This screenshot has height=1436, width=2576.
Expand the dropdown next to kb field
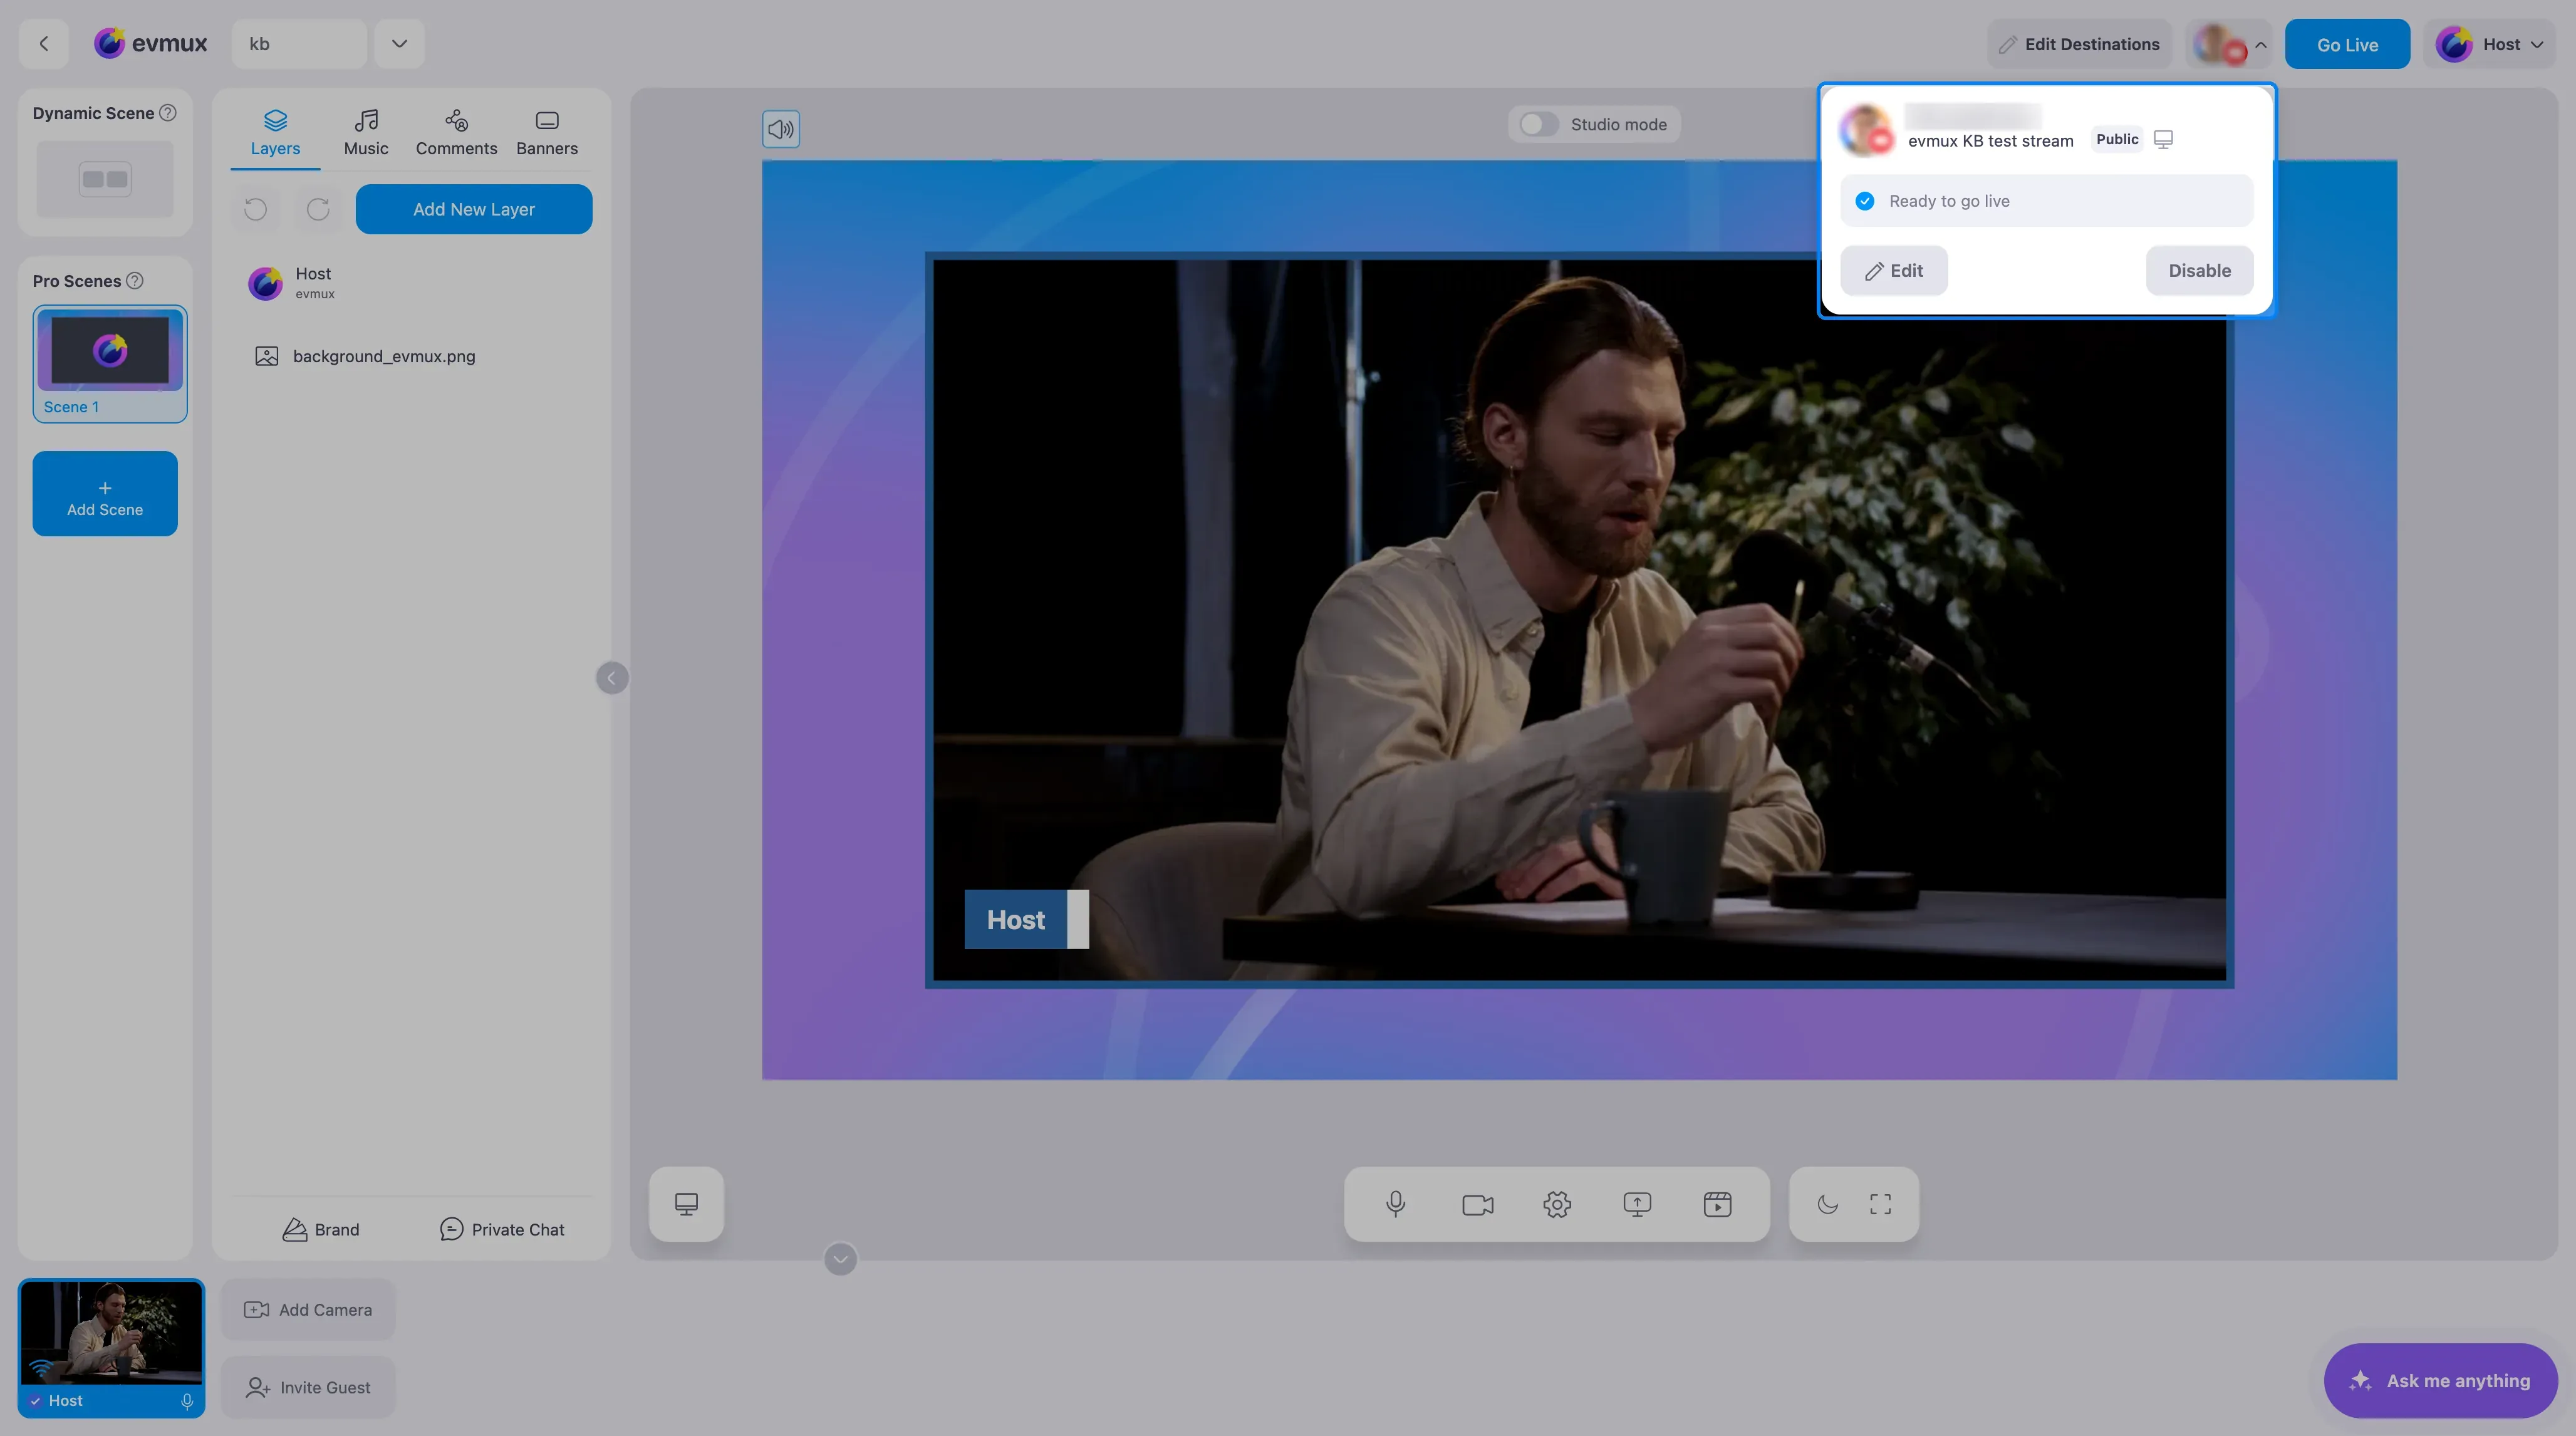point(399,43)
